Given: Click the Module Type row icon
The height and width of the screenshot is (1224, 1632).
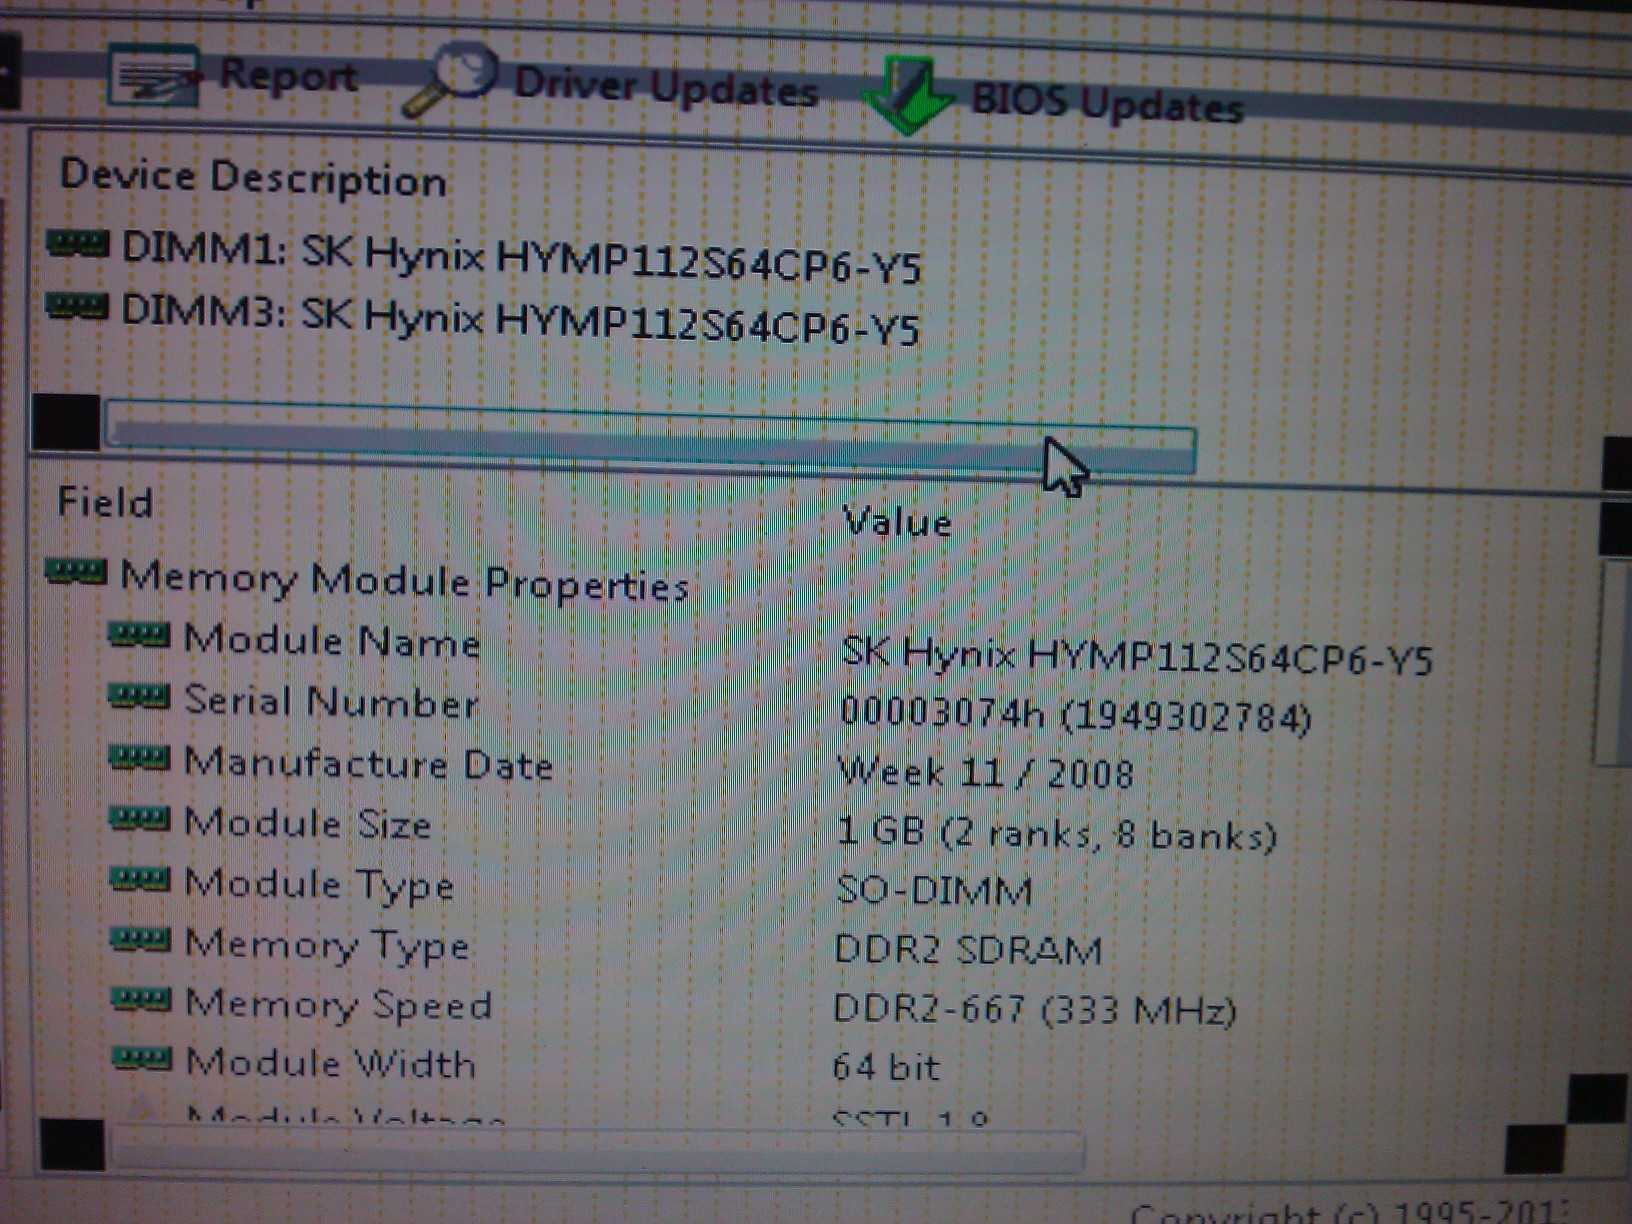Looking at the screenshot, I should pos(141,879).
